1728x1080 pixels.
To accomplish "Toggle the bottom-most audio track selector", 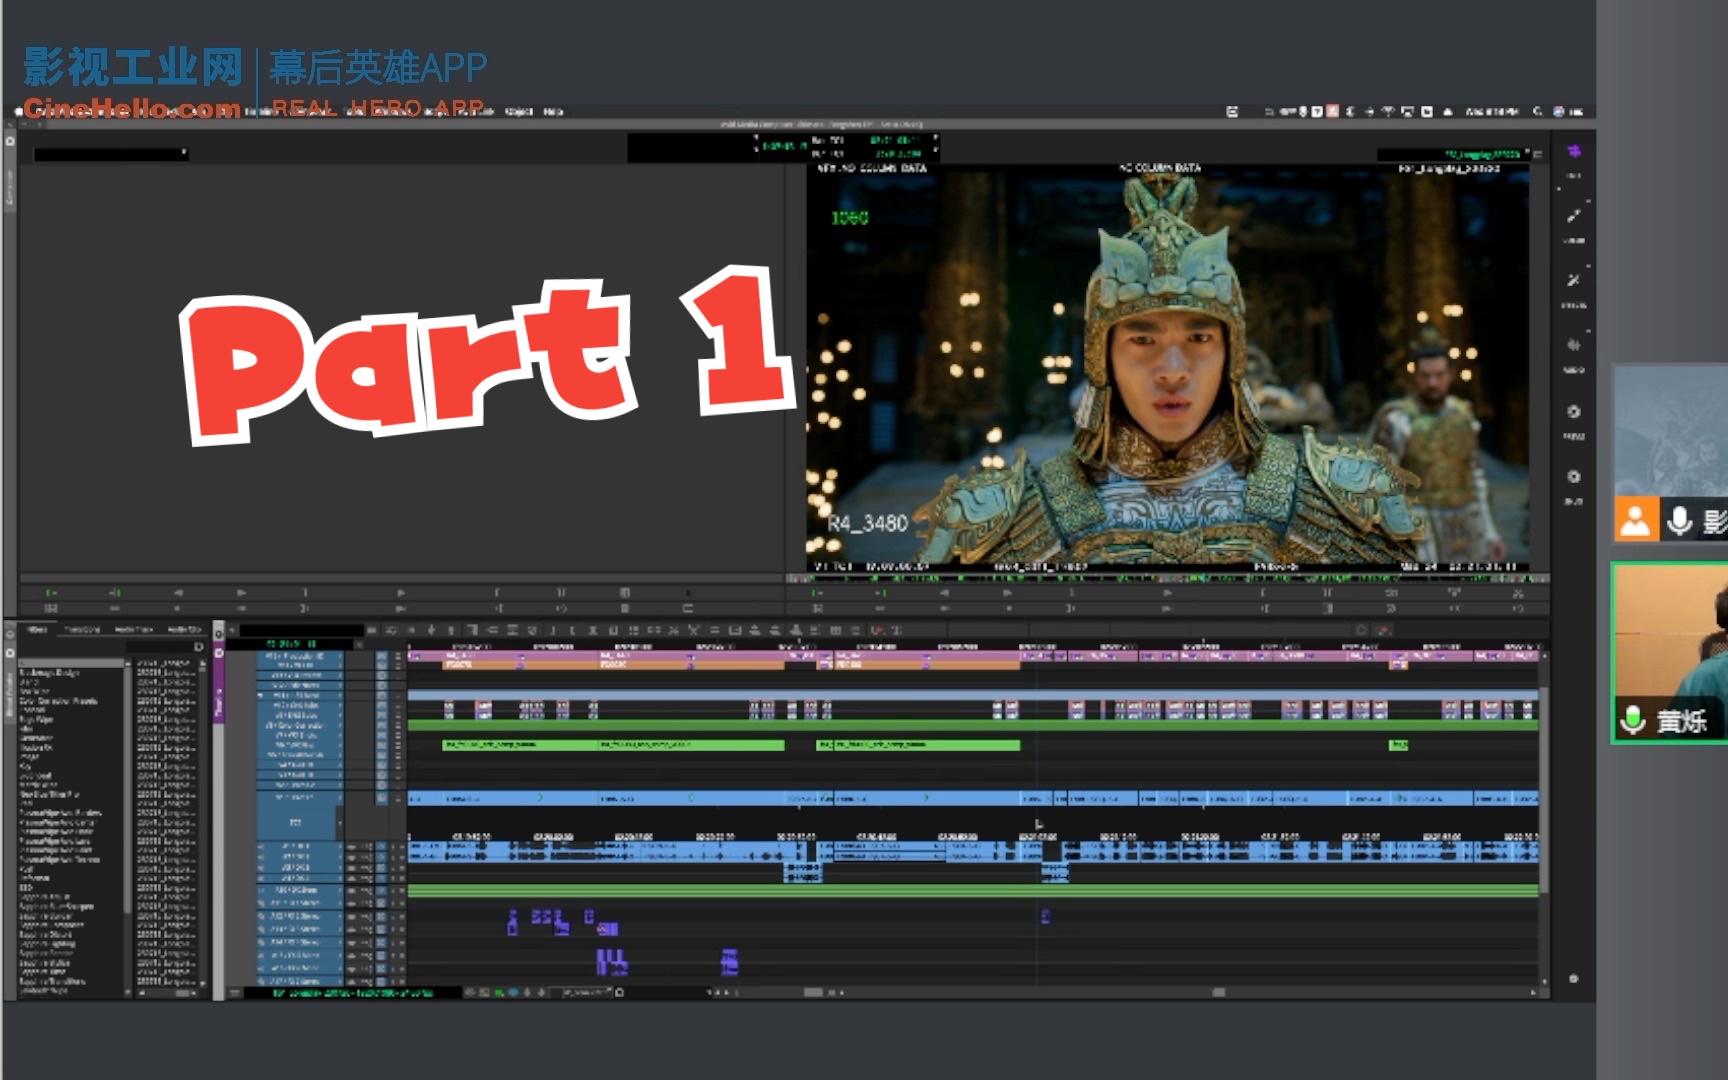I will [299, 981].
